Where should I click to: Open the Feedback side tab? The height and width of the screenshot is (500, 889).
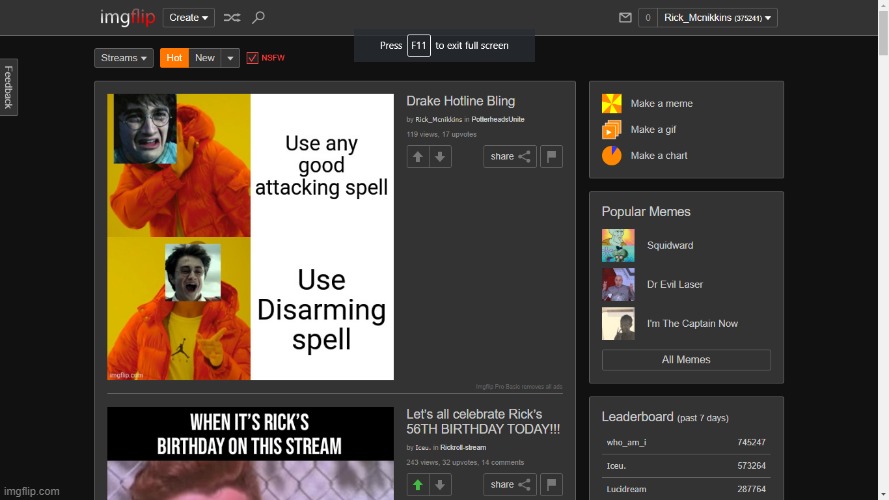tap(9, 87)
